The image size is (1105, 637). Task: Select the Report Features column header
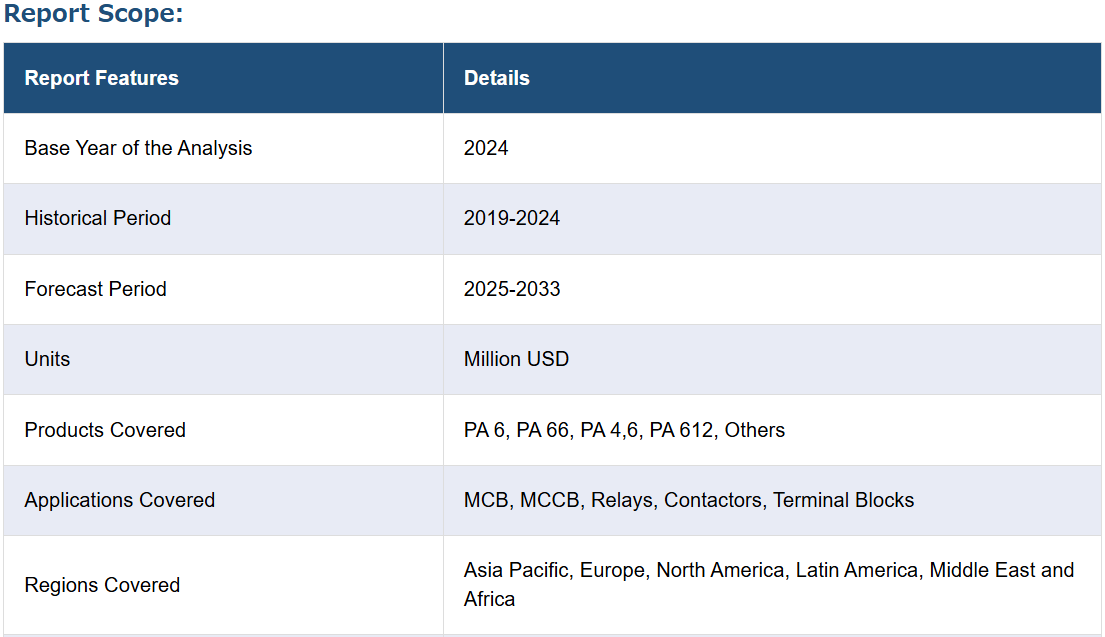point(101,78)
